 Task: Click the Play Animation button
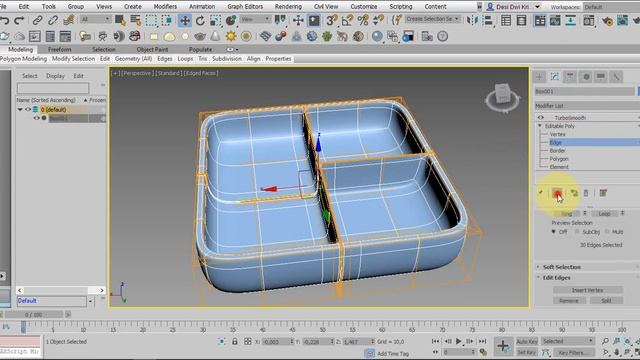pyautogui.click(x=459, y=341)
